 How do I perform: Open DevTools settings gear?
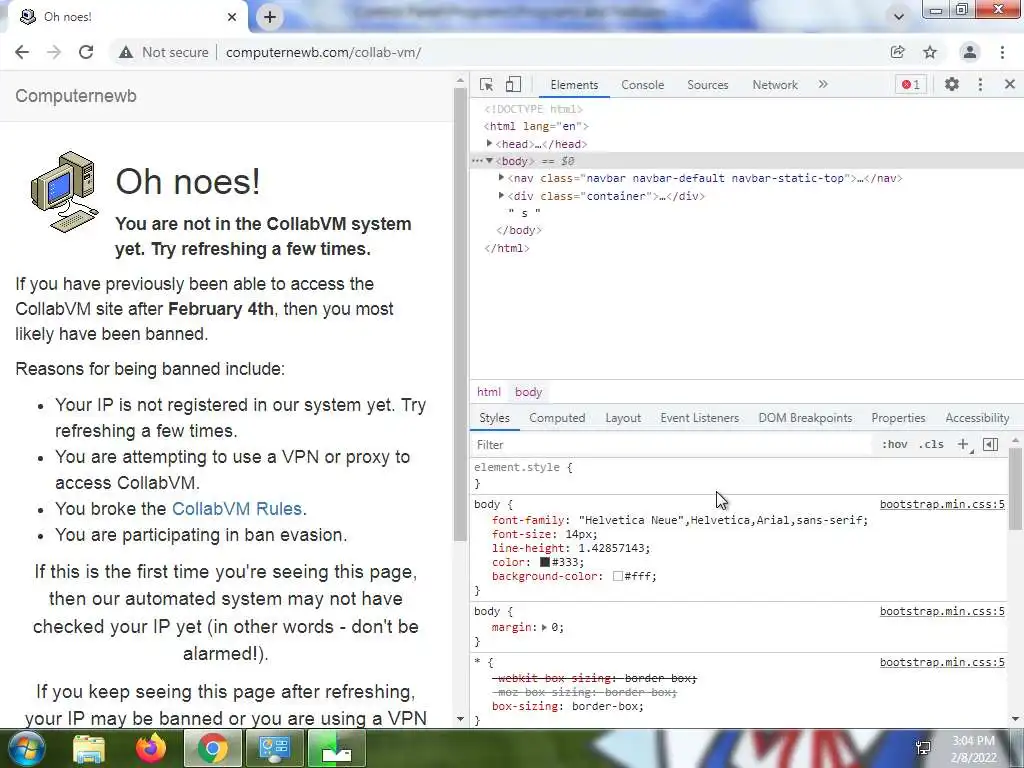(952, 84)
